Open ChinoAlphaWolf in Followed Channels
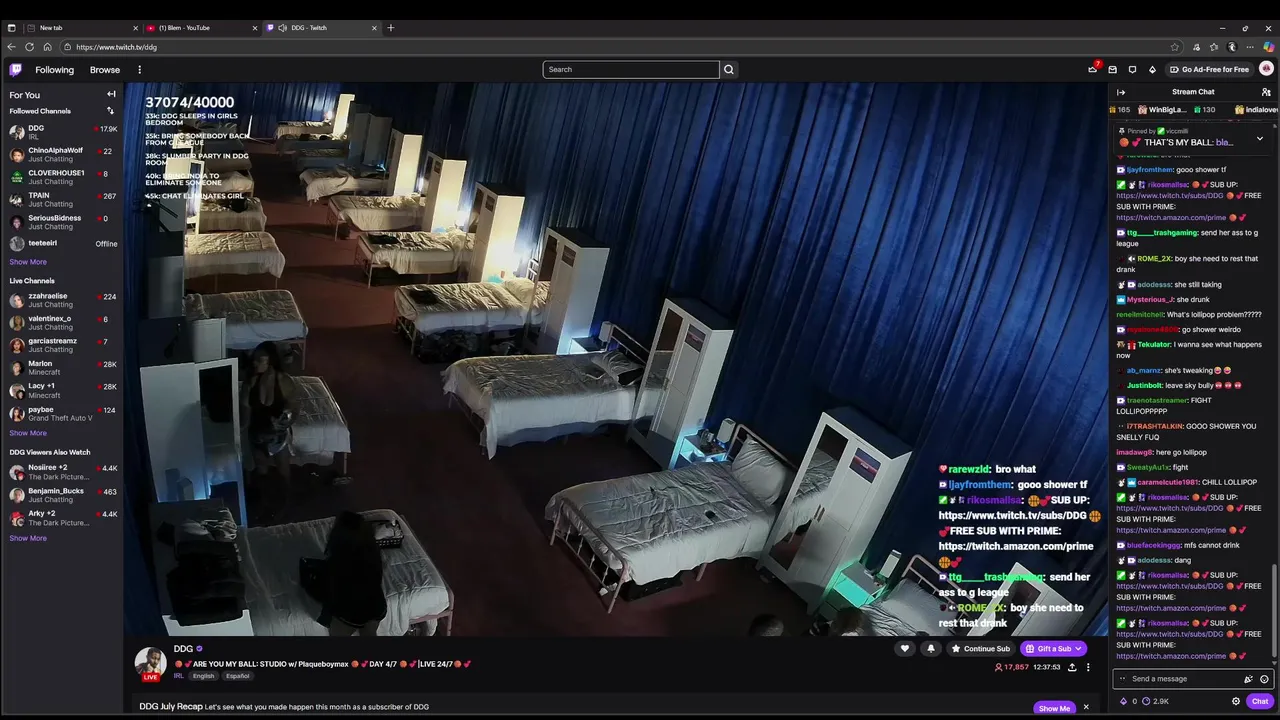 pyautogui.click(x=62, y=155)
